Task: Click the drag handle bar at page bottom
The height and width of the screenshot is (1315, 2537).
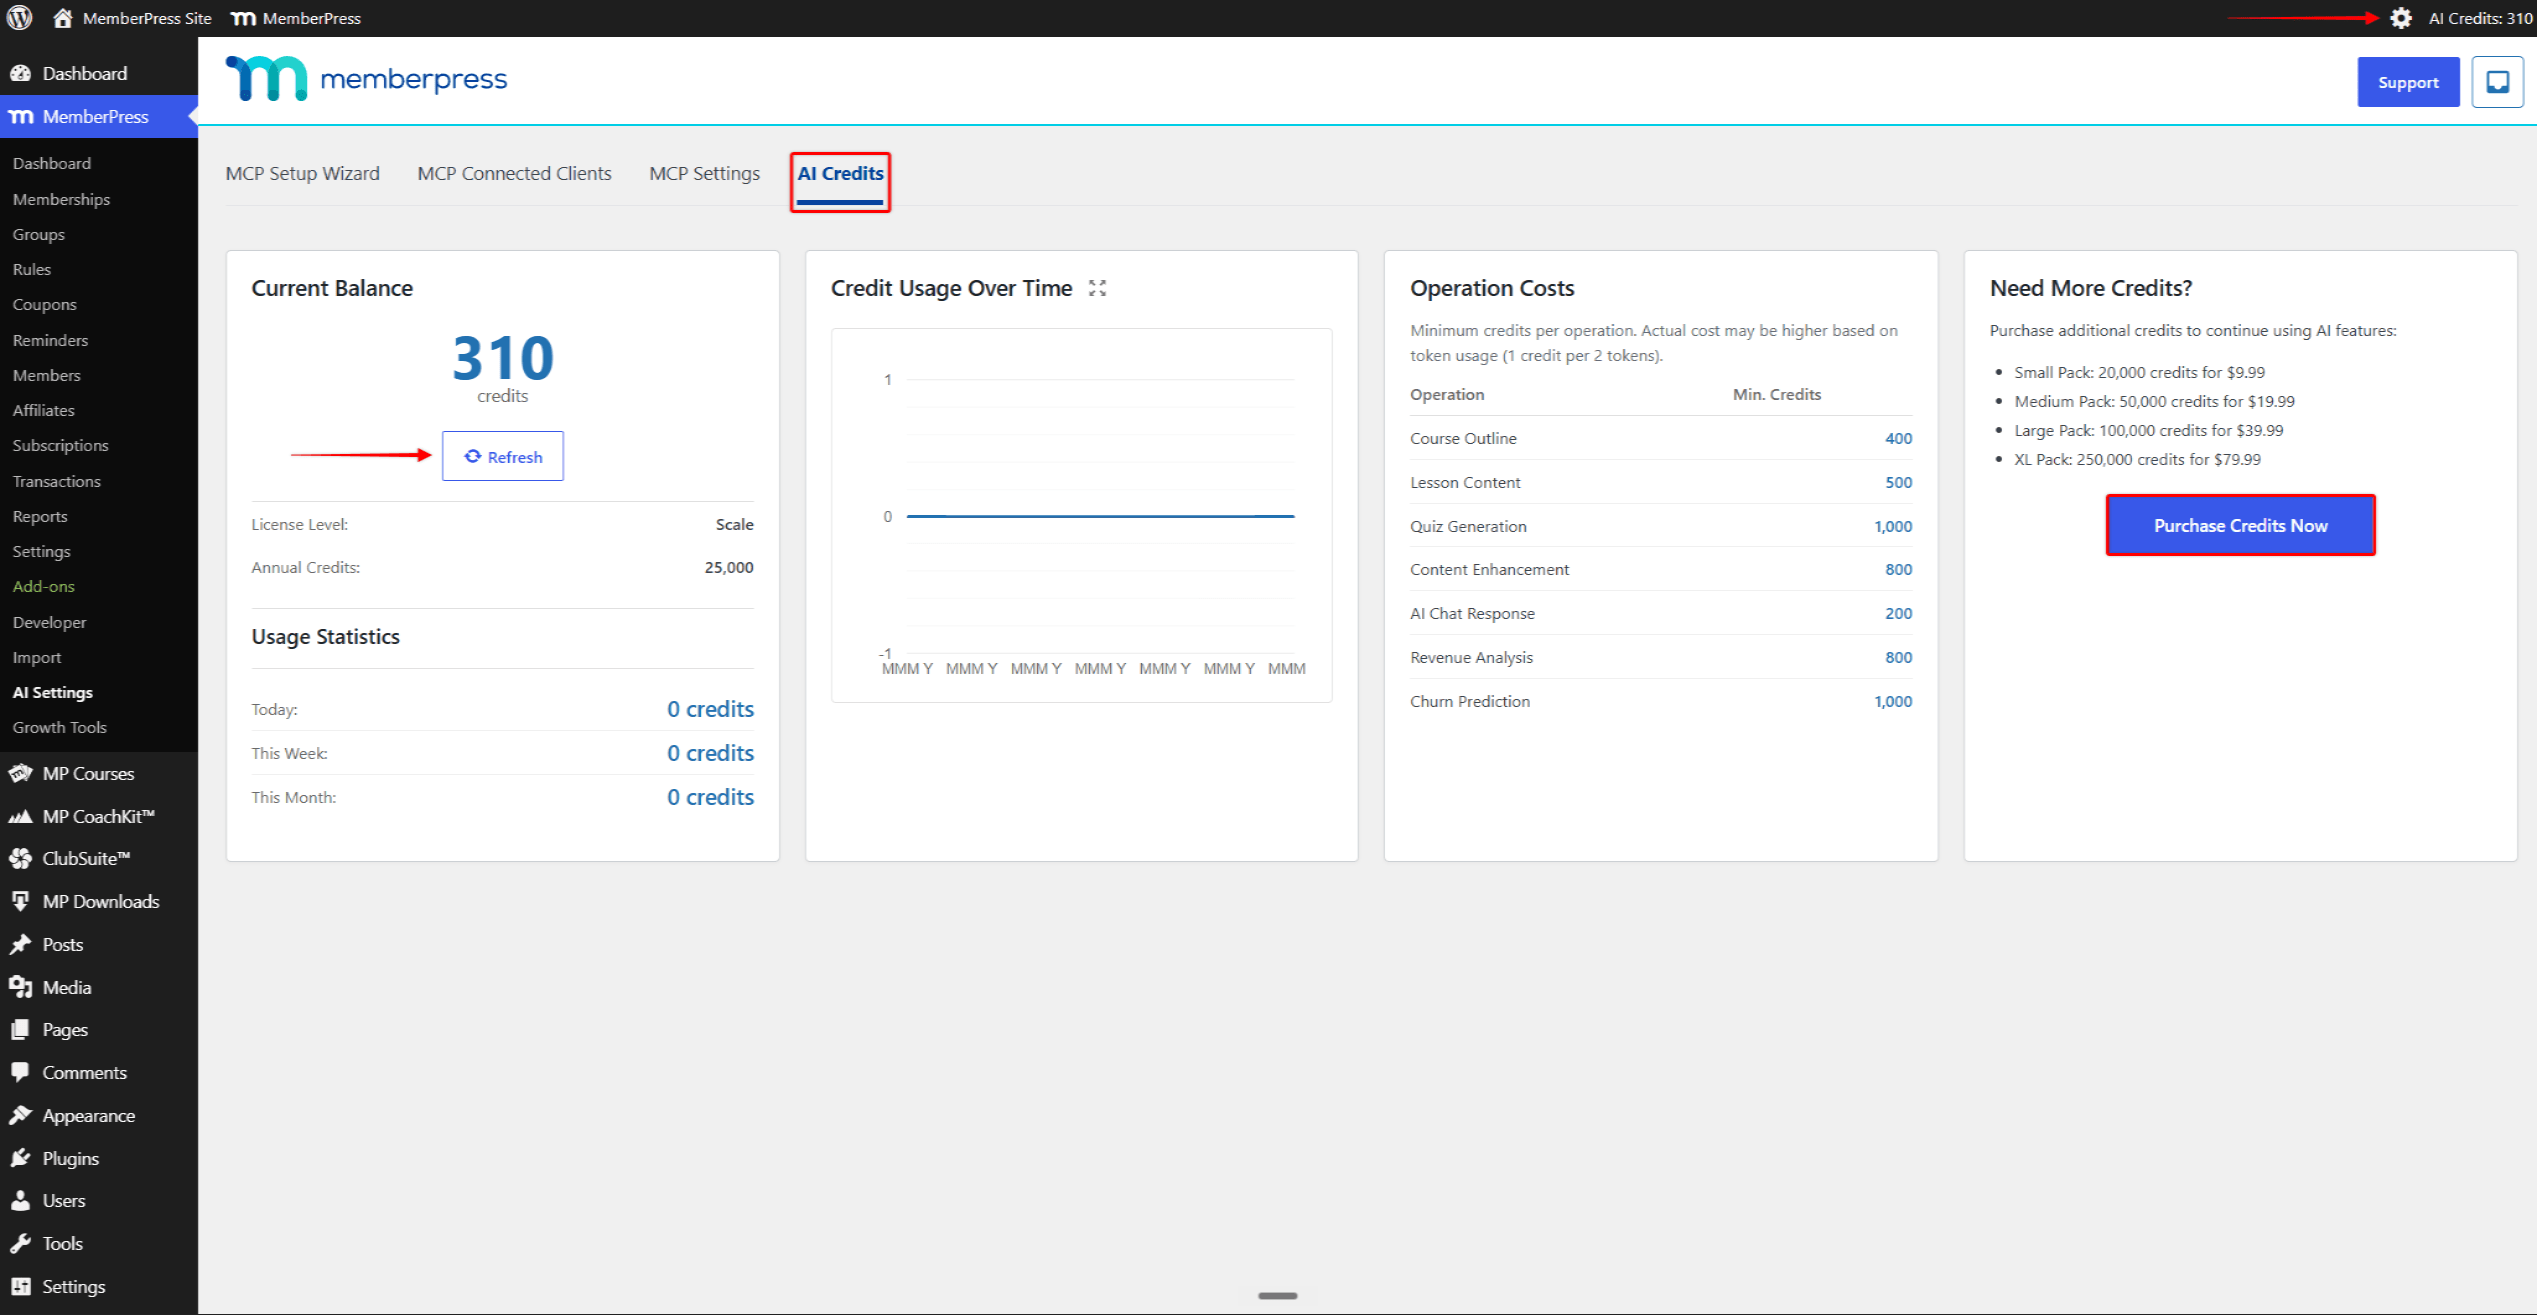Action: click(1277, 1295)
